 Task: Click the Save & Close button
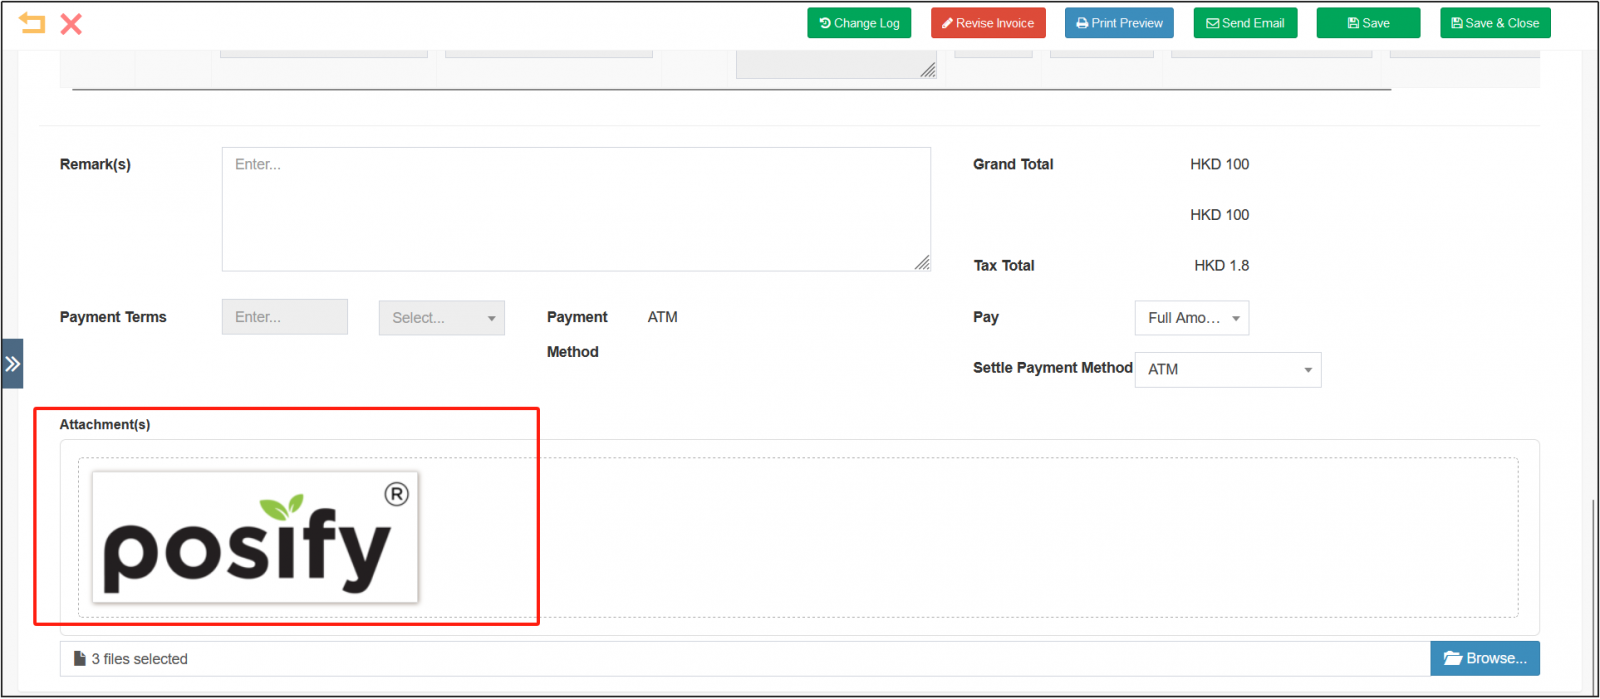pyautogui.click(x=1495, y=23)
